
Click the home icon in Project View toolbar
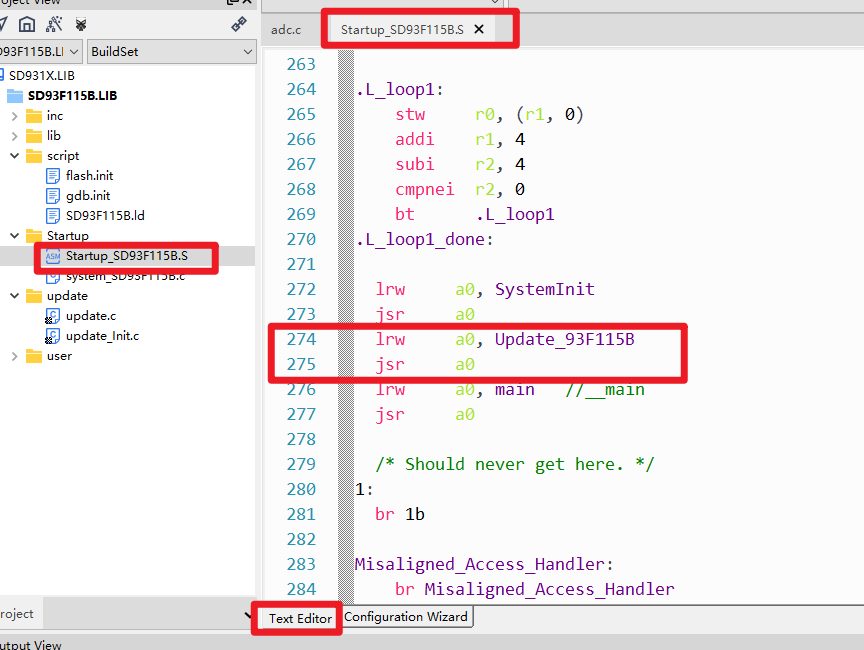click(x=27, y=23)
